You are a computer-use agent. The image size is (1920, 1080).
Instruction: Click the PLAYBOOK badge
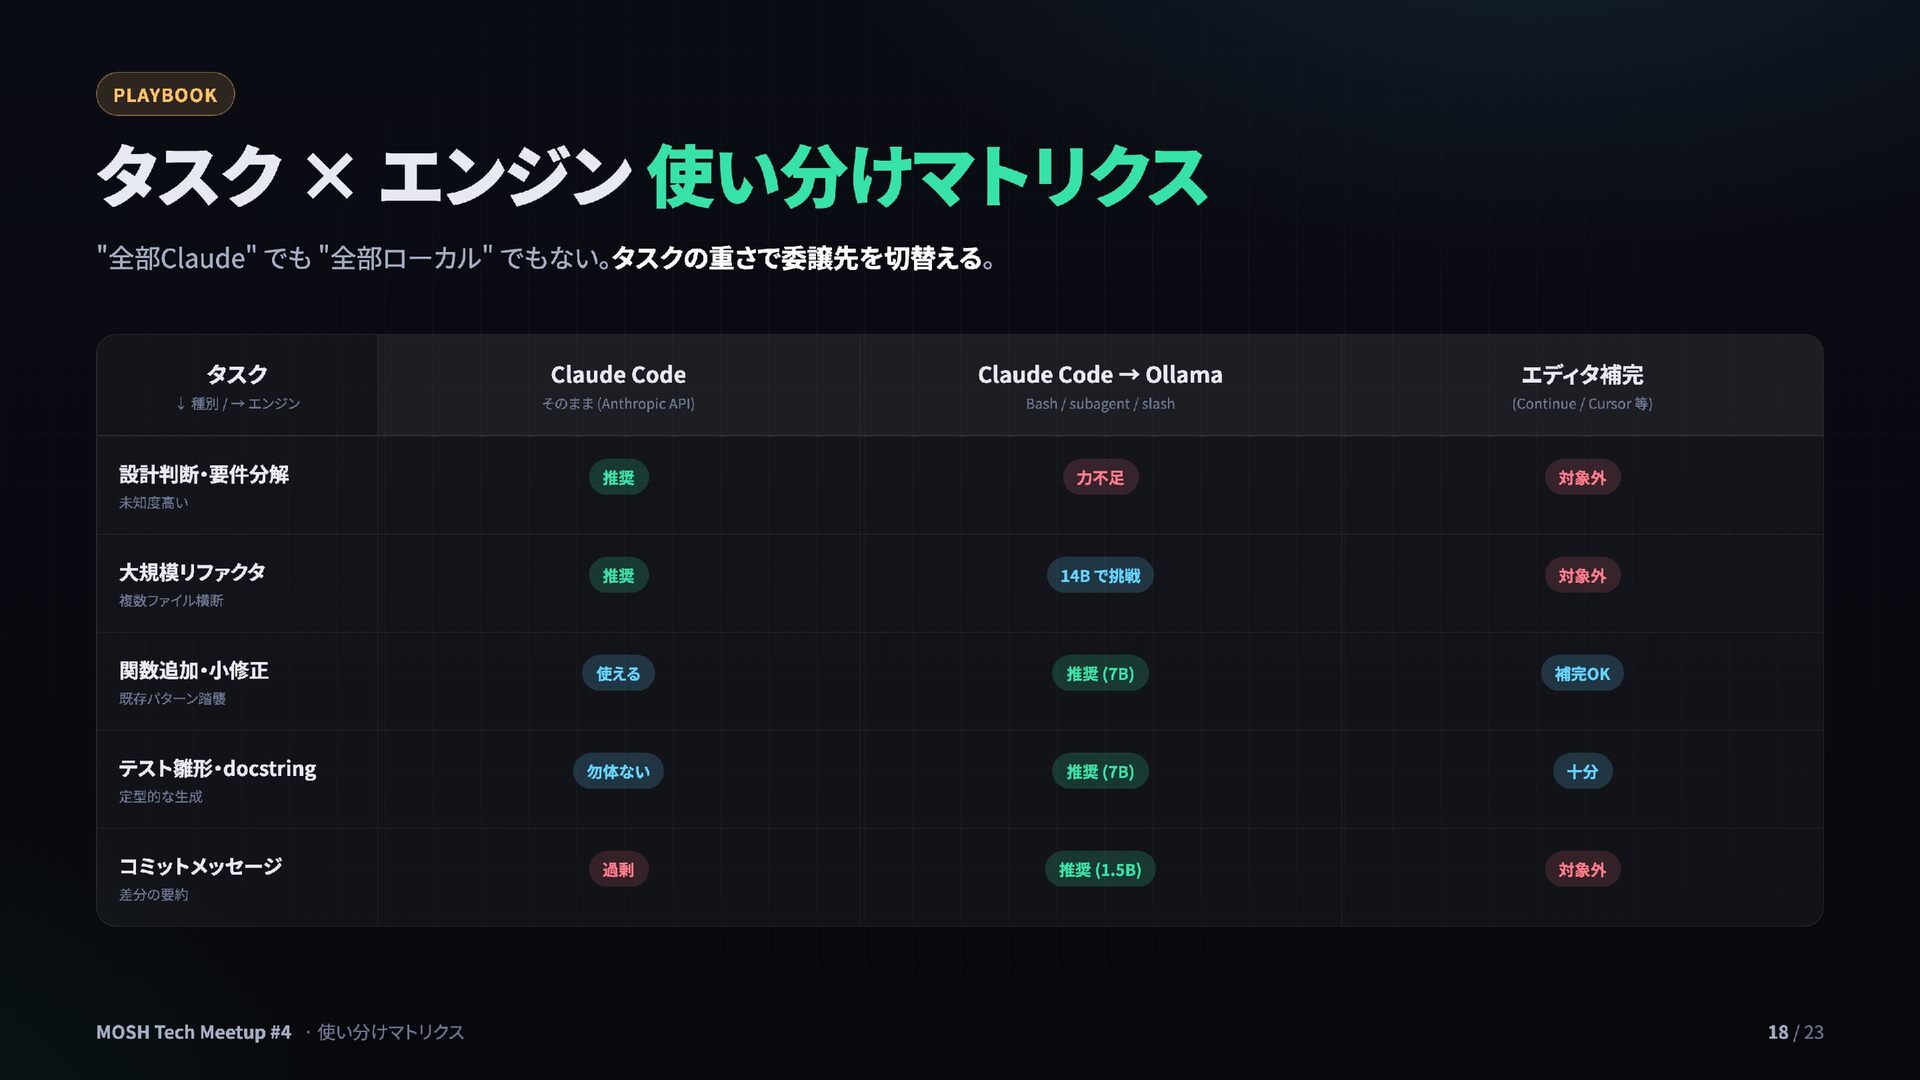pos(165,94)
